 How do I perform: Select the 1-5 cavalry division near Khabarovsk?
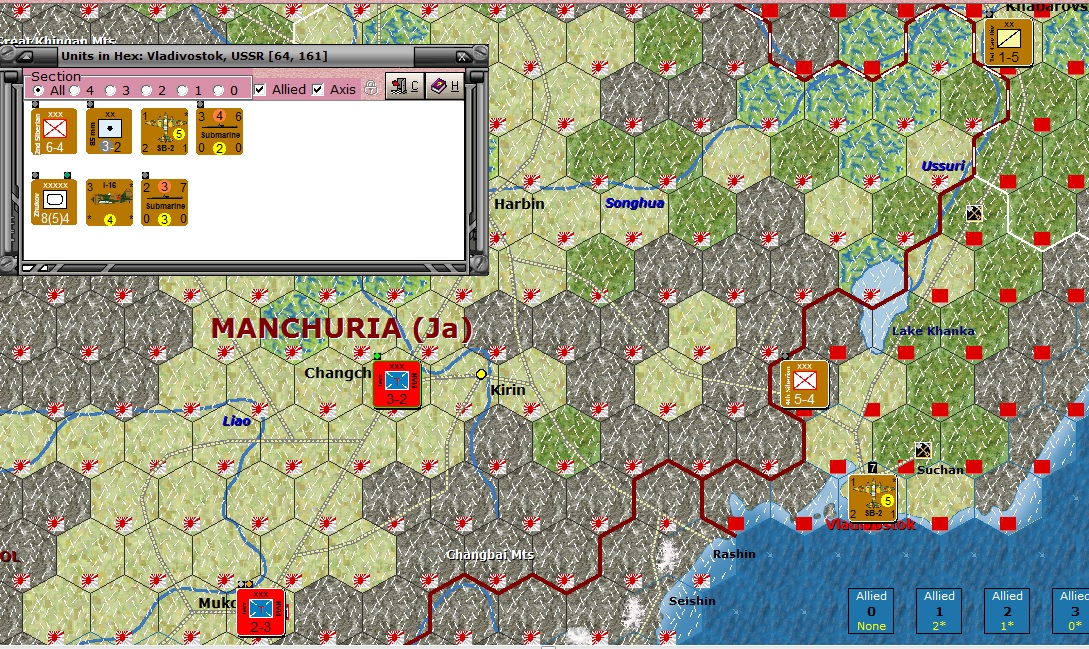pyautogui.click(x=1008, y=42)
